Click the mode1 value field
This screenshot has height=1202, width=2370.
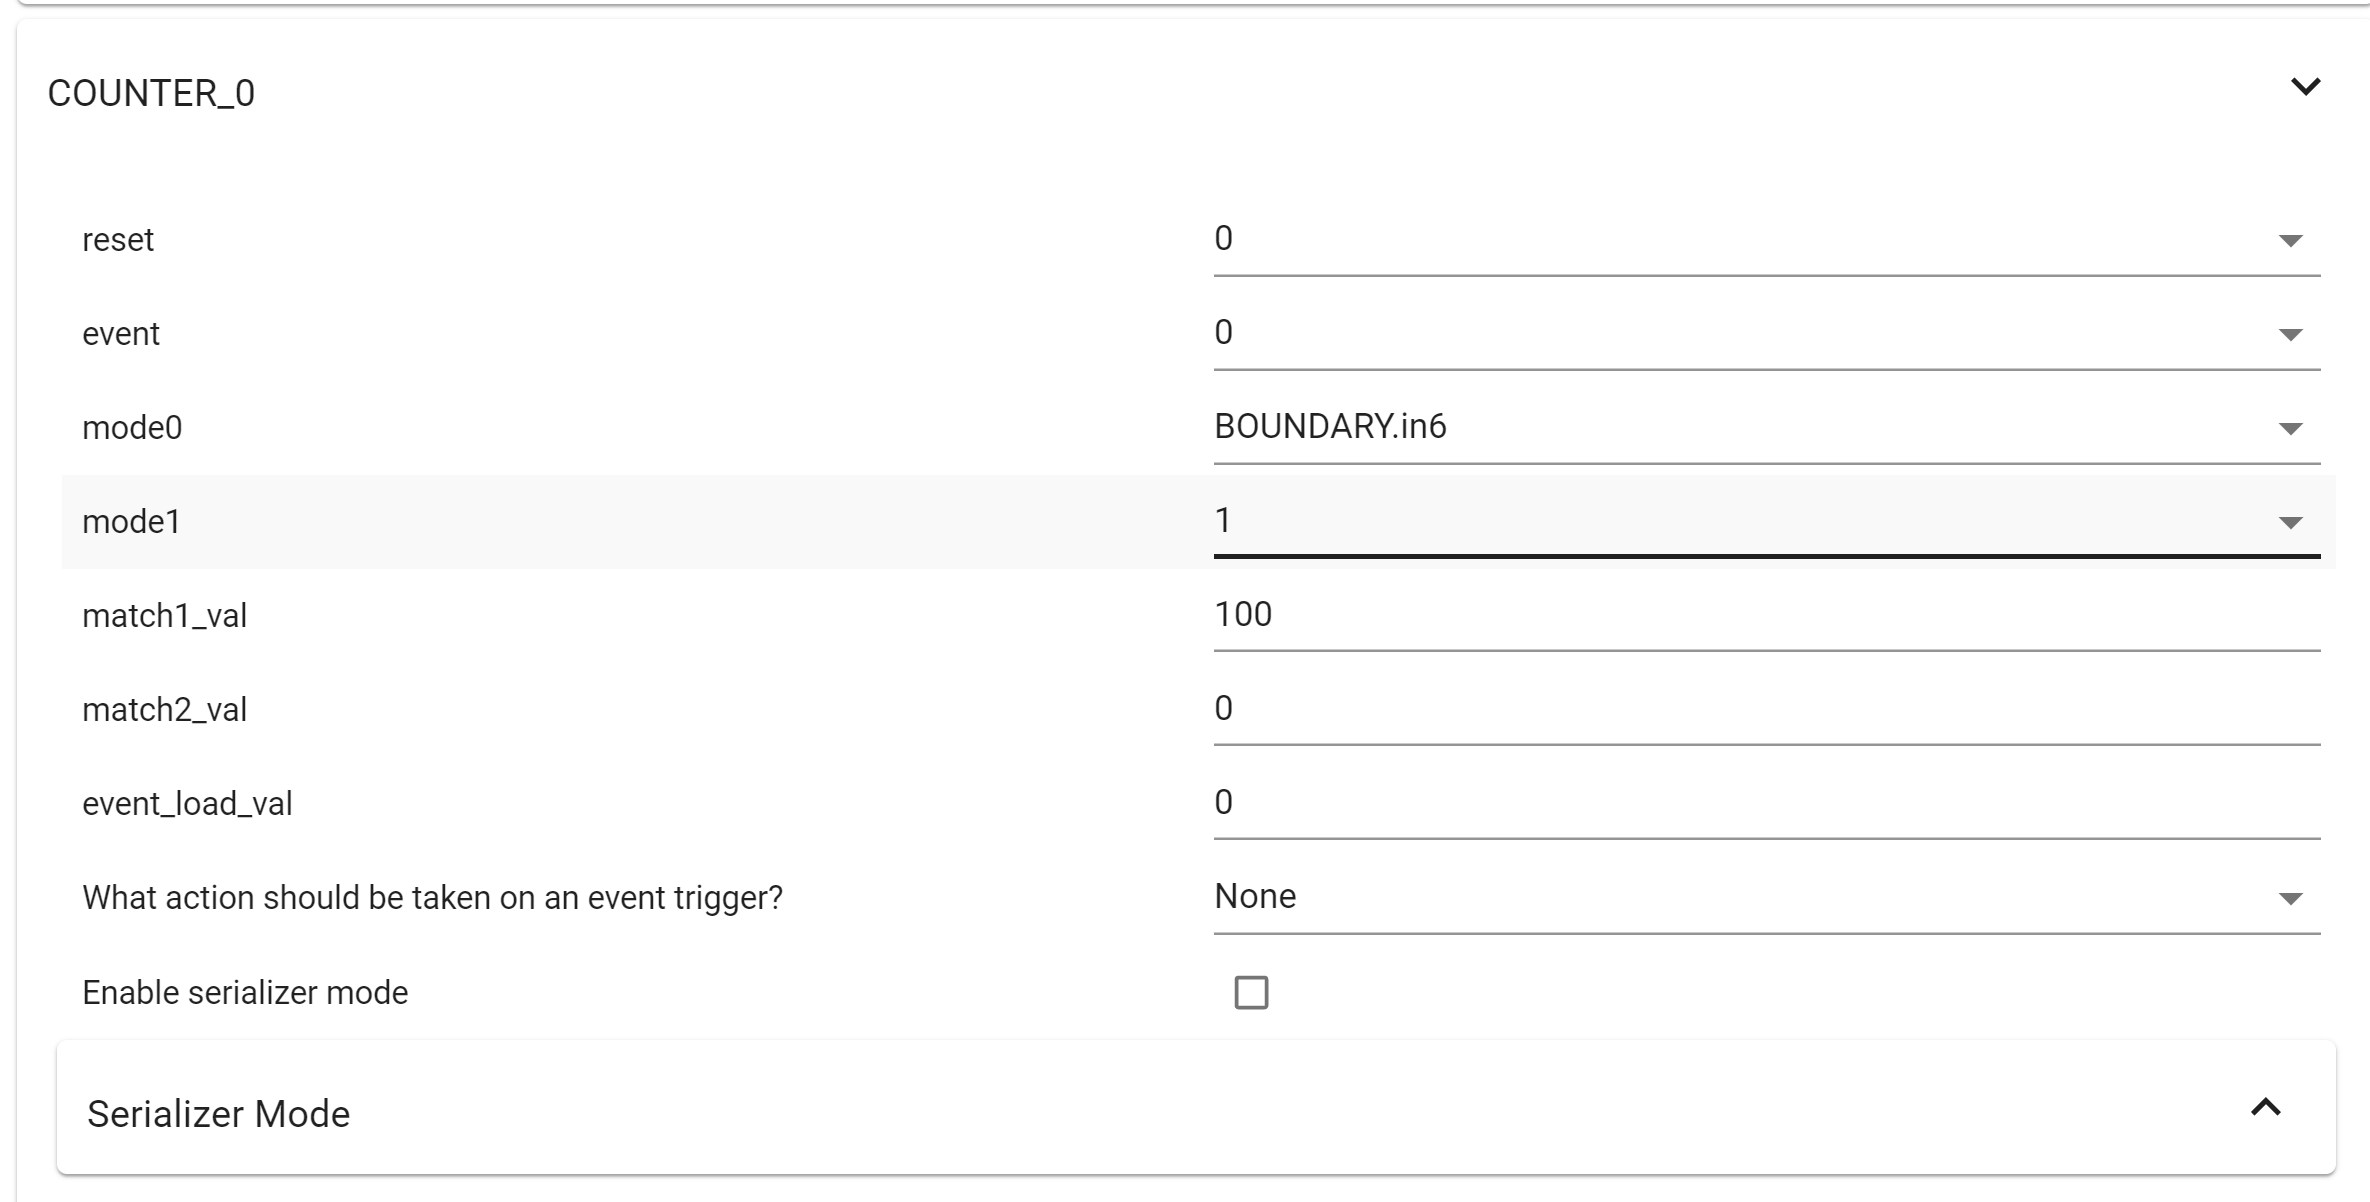pyautogui.click(x=1700, y=521)
